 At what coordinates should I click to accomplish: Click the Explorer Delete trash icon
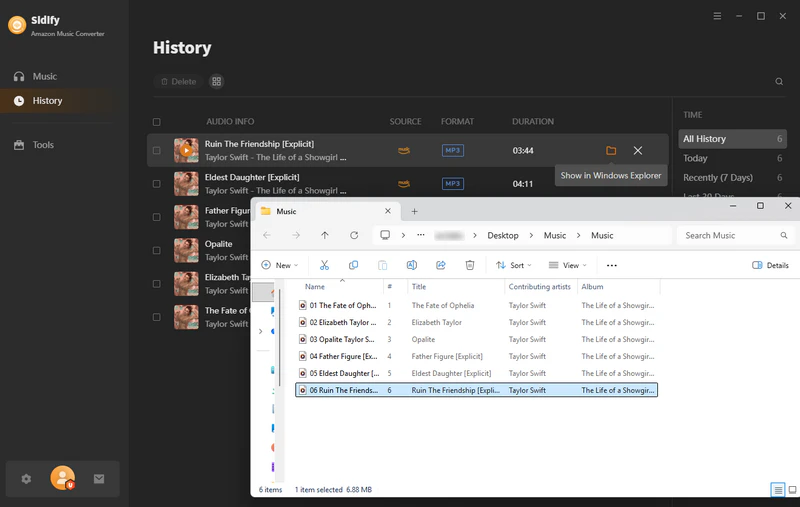[470, 265]
